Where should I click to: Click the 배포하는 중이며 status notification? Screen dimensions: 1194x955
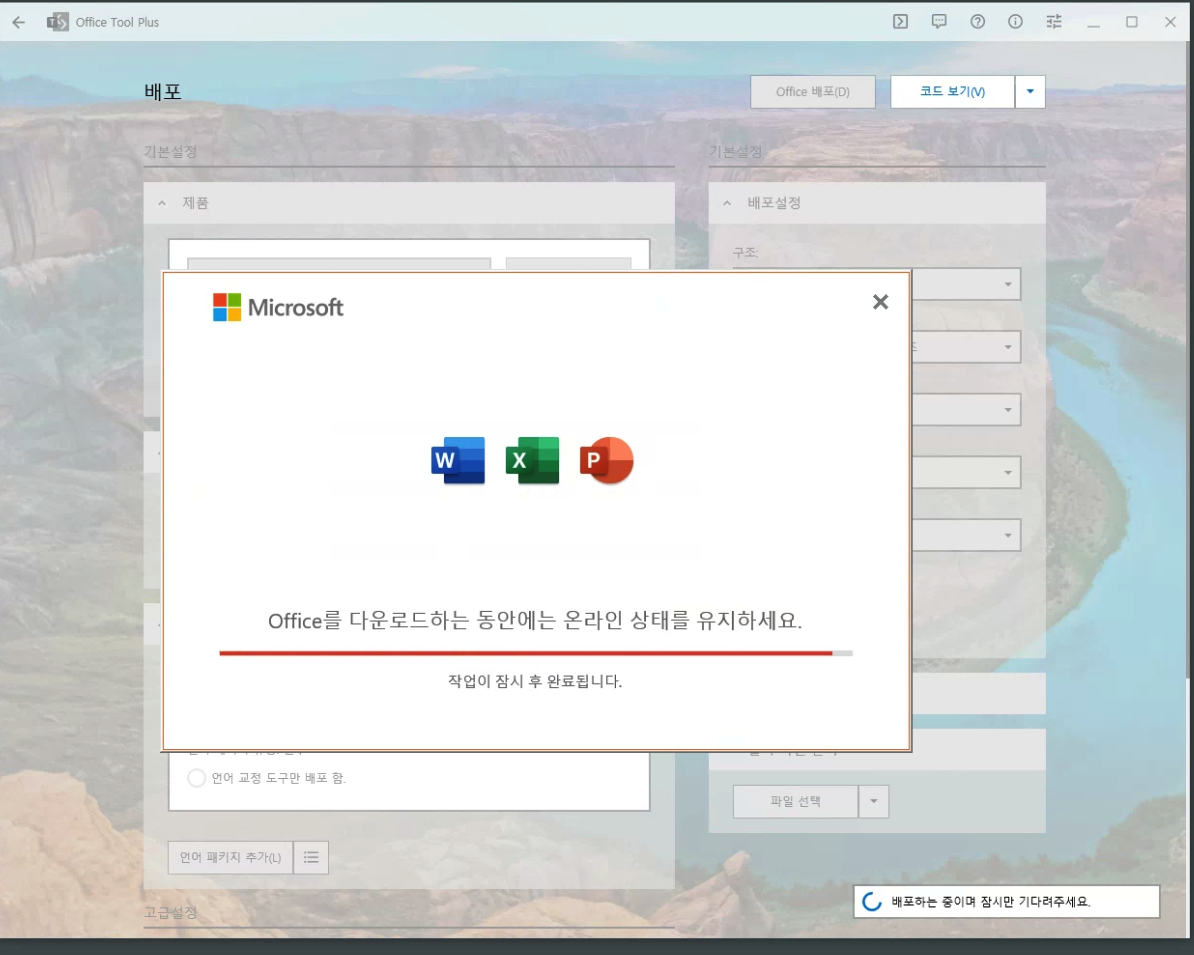(1007, 902)
